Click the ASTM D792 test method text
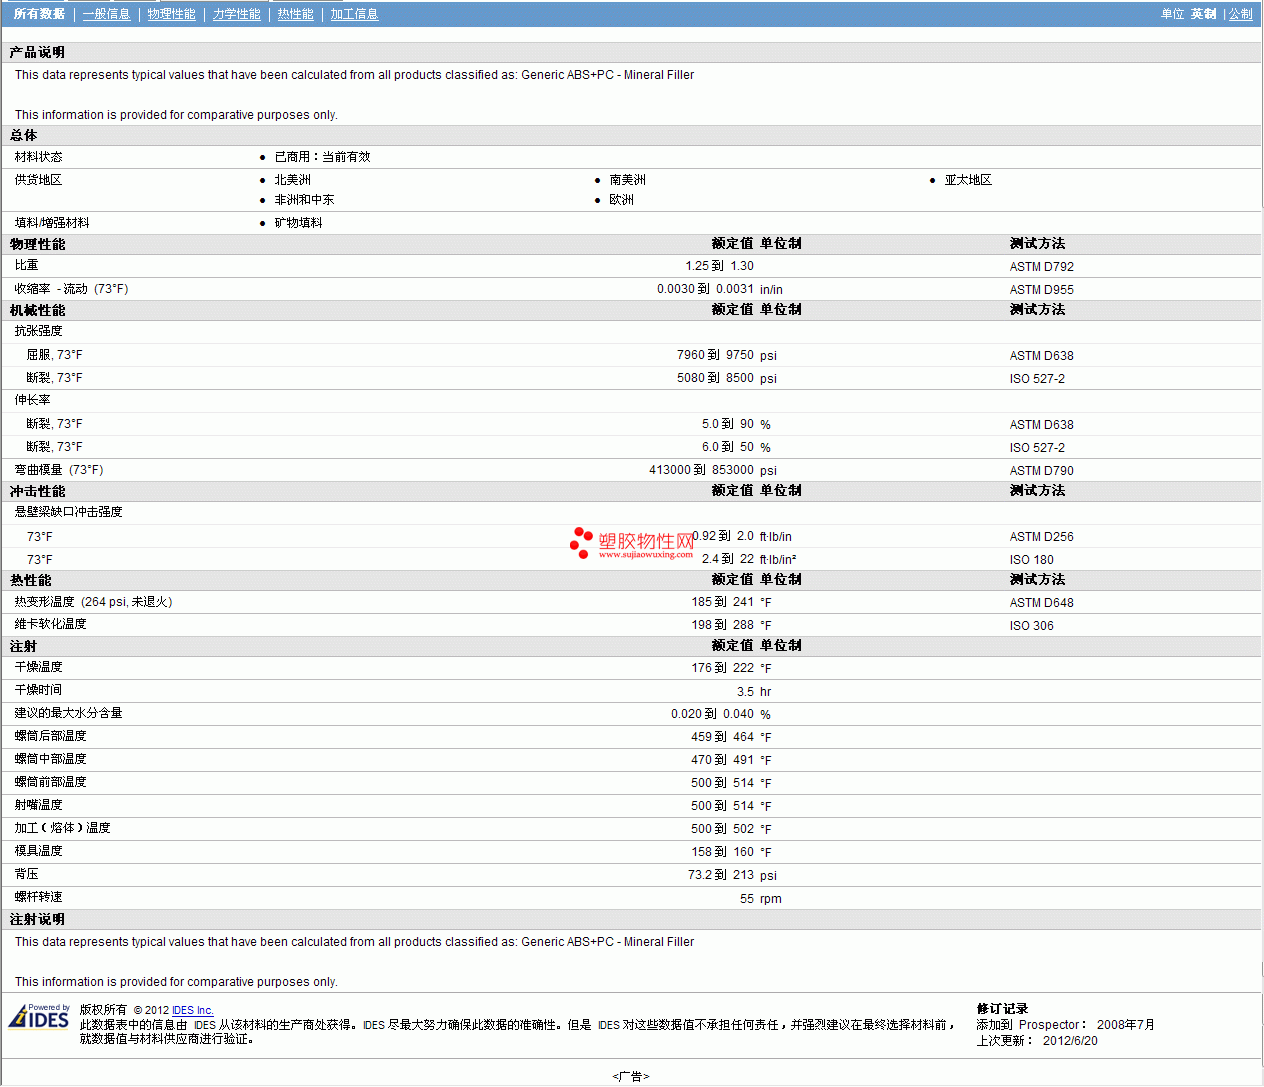Screen dimensions: 1264x1087 pyautogui.click(x=1041, y=267)
